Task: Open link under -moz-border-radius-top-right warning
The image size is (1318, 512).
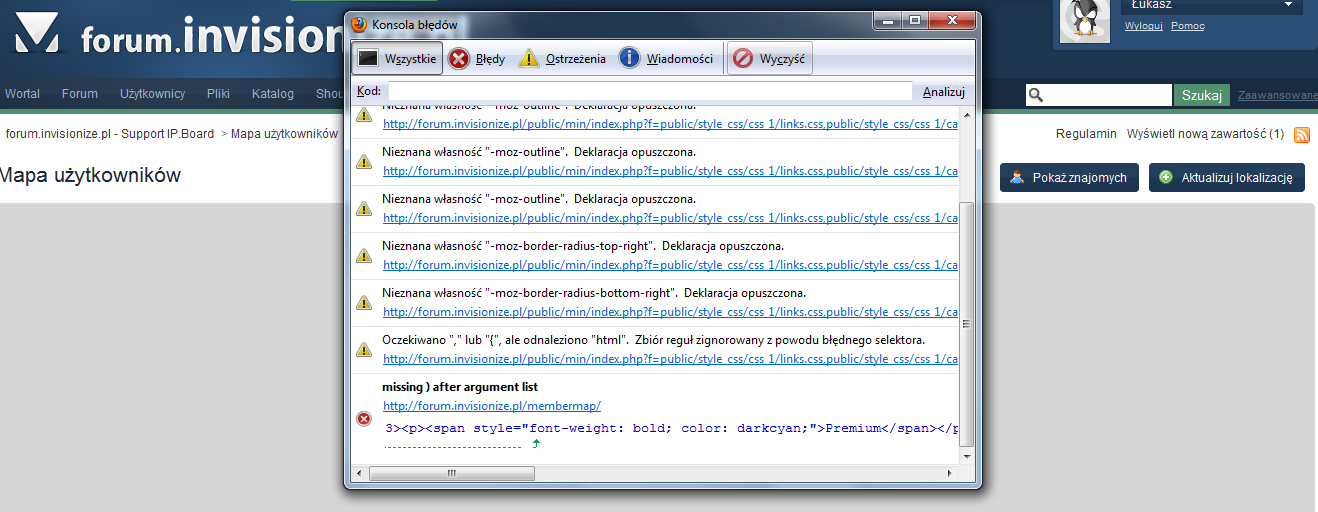Action: click(670, 265)
